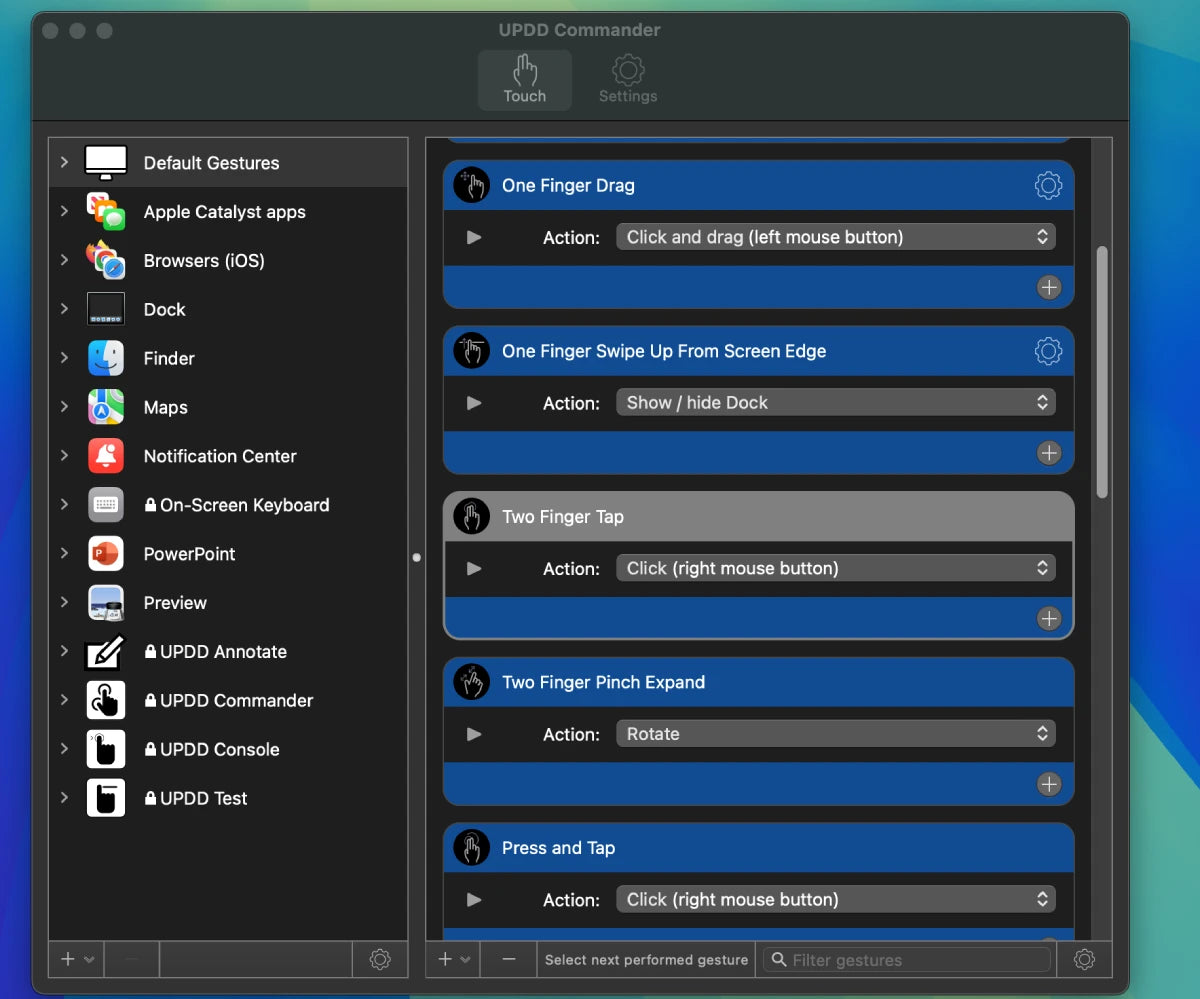Click the Two Finger Pinch Expand gesture icon

click(x=472, y=682)
